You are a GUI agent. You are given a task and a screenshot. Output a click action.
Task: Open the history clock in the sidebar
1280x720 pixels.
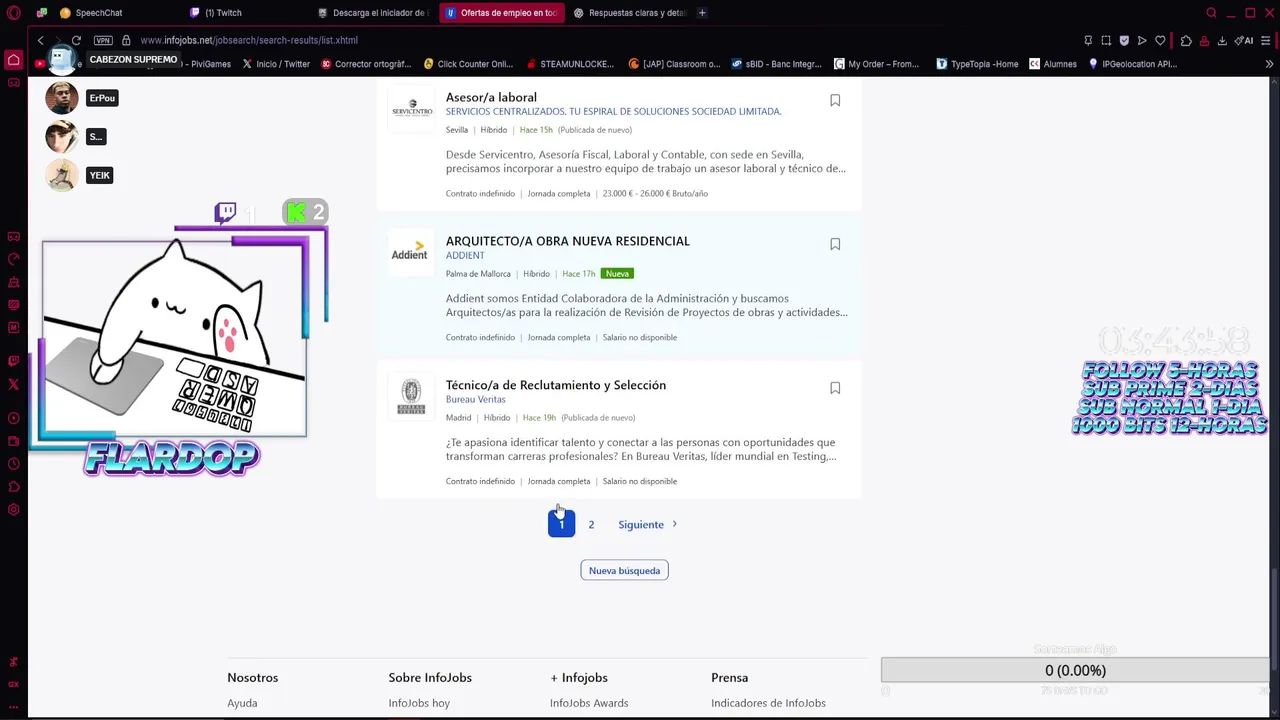tap(13, 464)
